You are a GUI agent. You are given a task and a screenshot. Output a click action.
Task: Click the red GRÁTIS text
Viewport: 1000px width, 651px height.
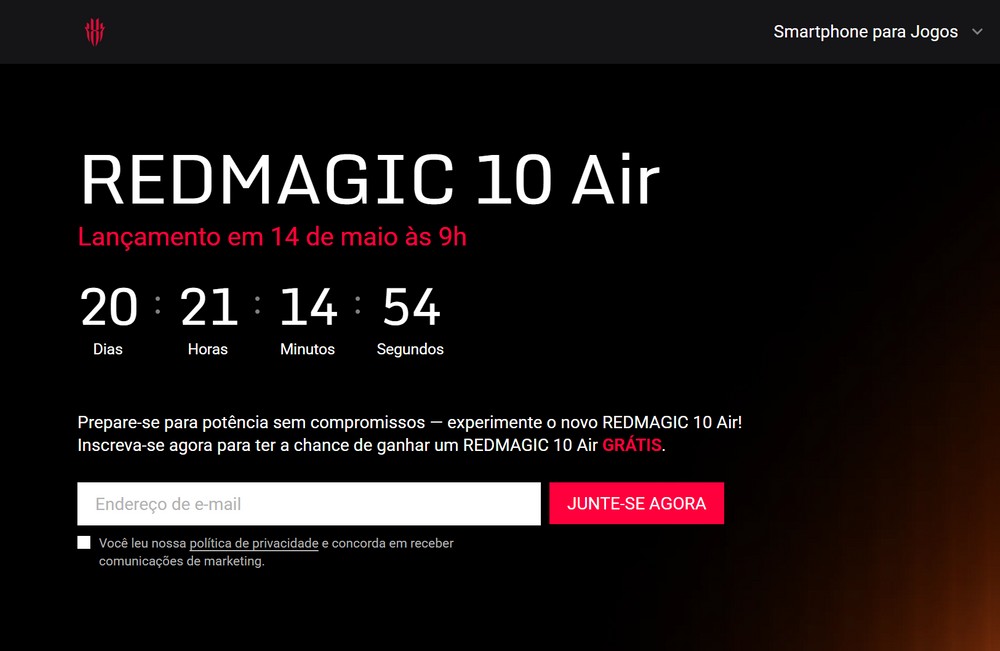632,445
